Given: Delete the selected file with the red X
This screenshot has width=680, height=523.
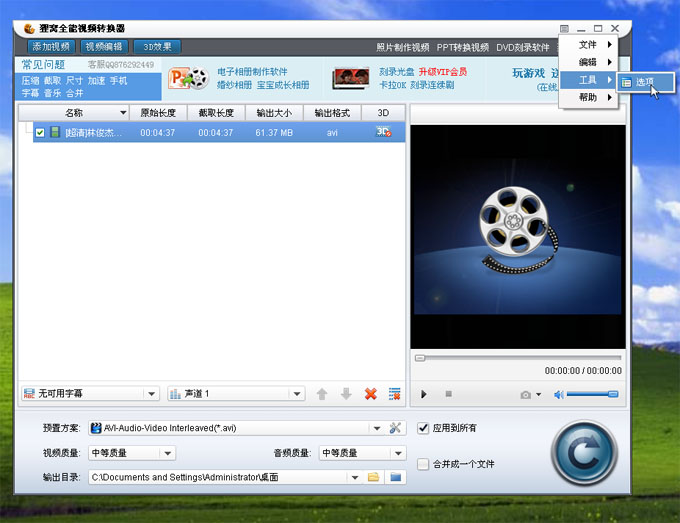Looking at the screenshot, I should pos(370,394).
